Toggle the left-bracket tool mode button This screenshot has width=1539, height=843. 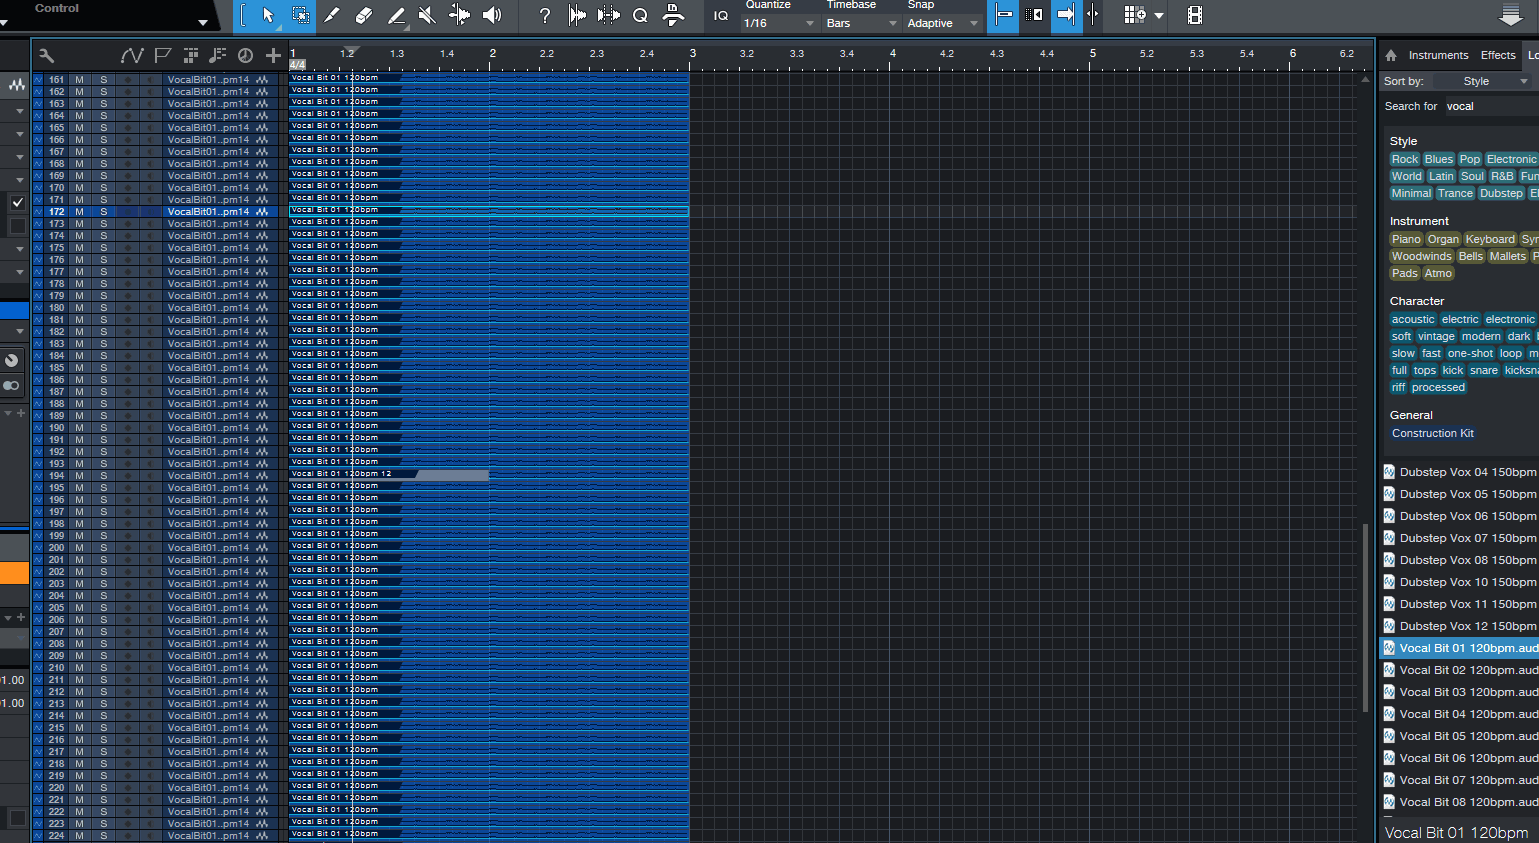pos(243,15)
